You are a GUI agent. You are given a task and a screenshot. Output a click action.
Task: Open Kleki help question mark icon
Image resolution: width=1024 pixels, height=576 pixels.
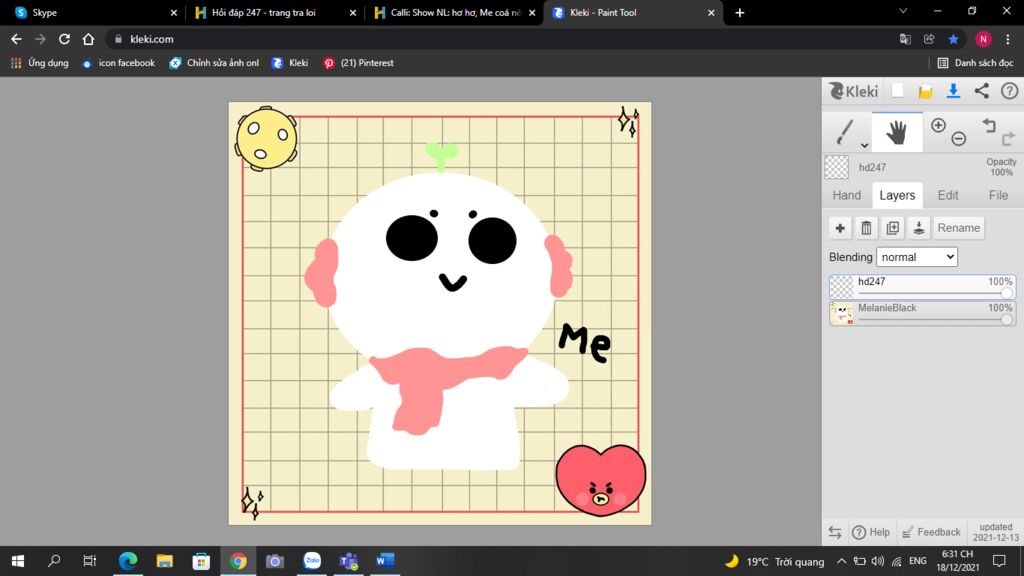tap(1010, 91)
